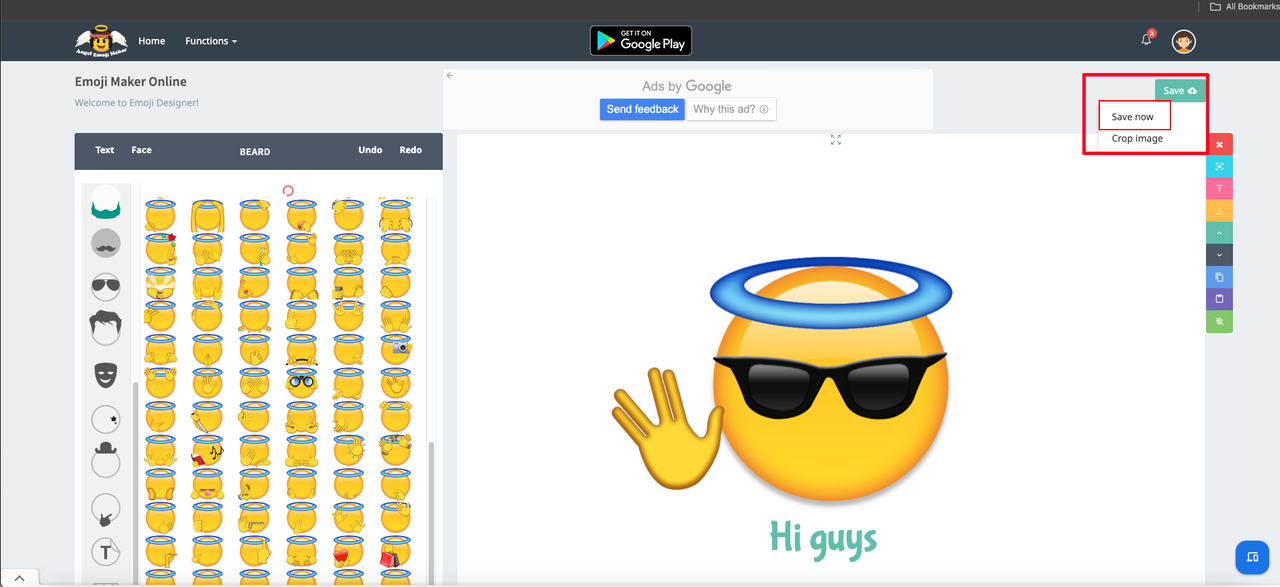Open the notifications bell

(x=1147, y=40)
